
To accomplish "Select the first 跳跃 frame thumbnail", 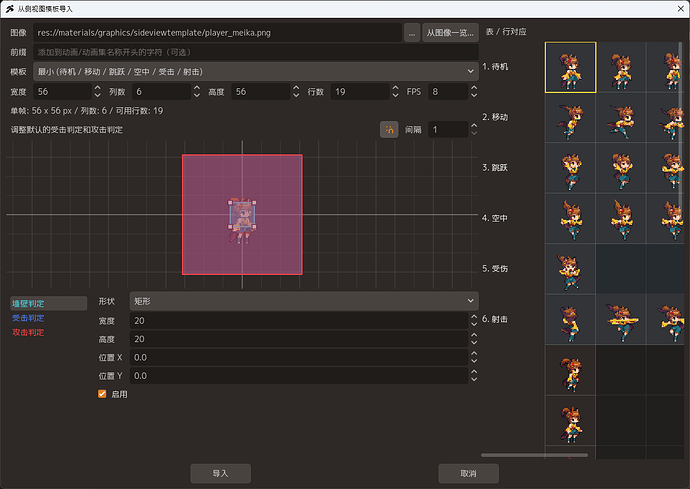I will pyautogui.click(x=571, y=168).
